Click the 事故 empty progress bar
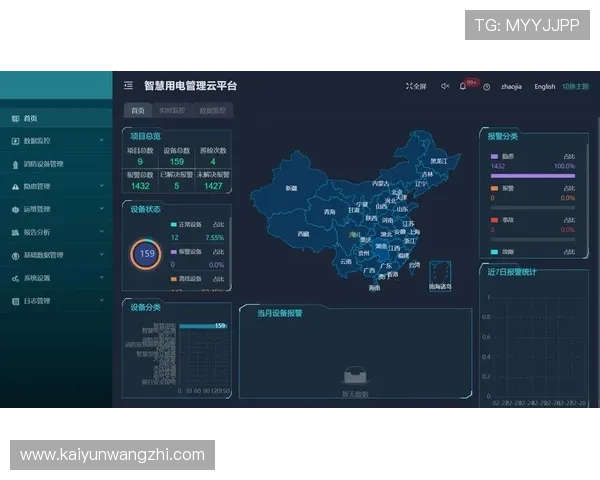This screenshot has height=480, width=600. pos(533,240)
